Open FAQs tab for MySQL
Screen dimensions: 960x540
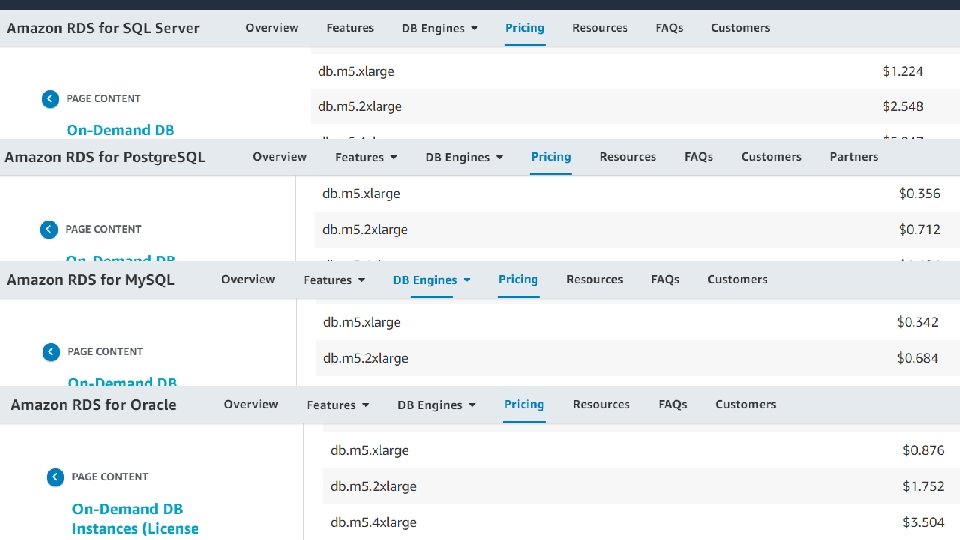[666, 280]
